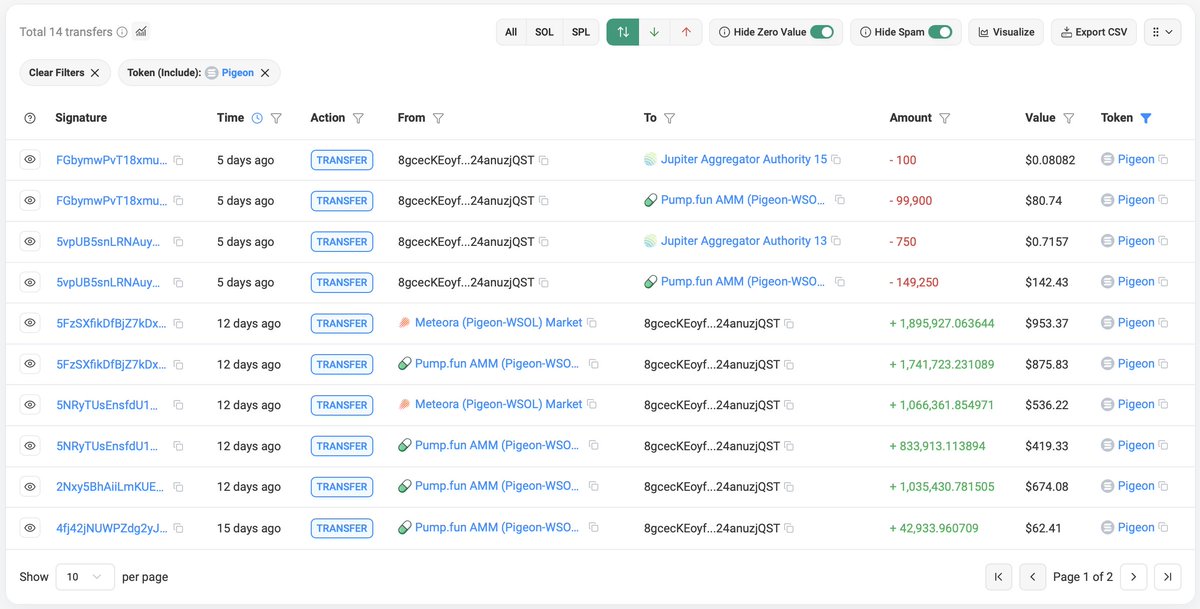The height and width of the screenshot is (609, 1200).
Task: Open Meteora Market link in $953.37 row
Action: point(498,323)
